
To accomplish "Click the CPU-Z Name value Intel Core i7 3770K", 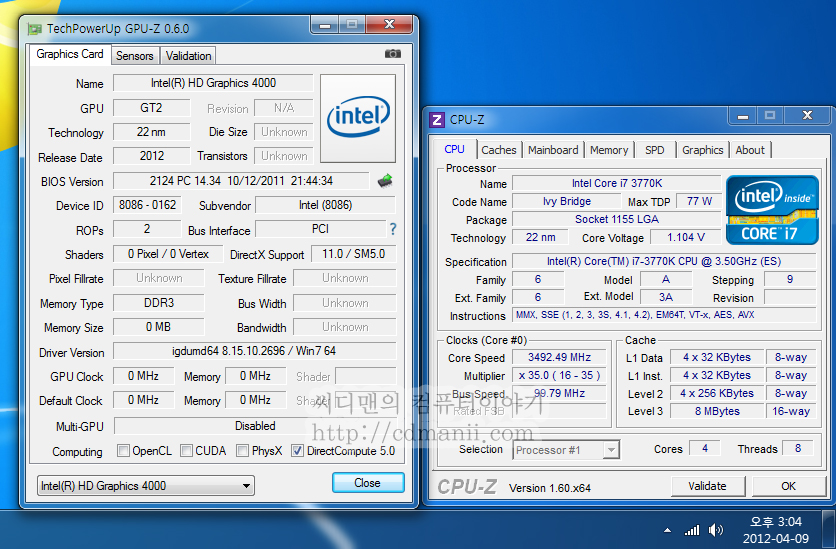I will (x=617, y=183).
